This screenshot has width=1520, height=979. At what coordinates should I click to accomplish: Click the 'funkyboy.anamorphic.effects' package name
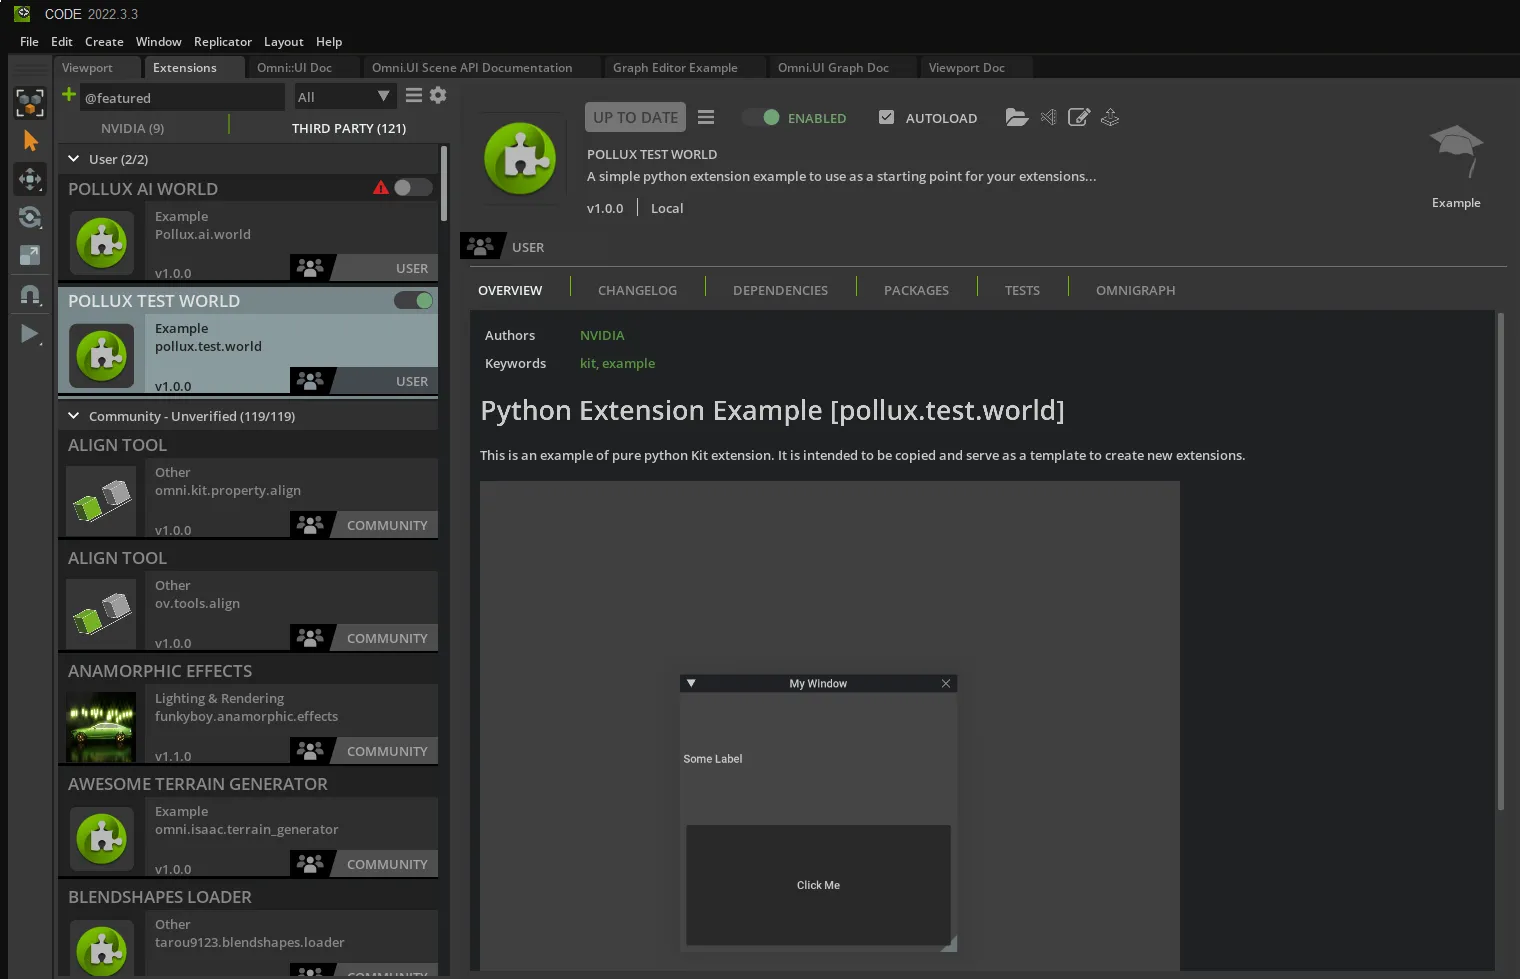point(246,716)
